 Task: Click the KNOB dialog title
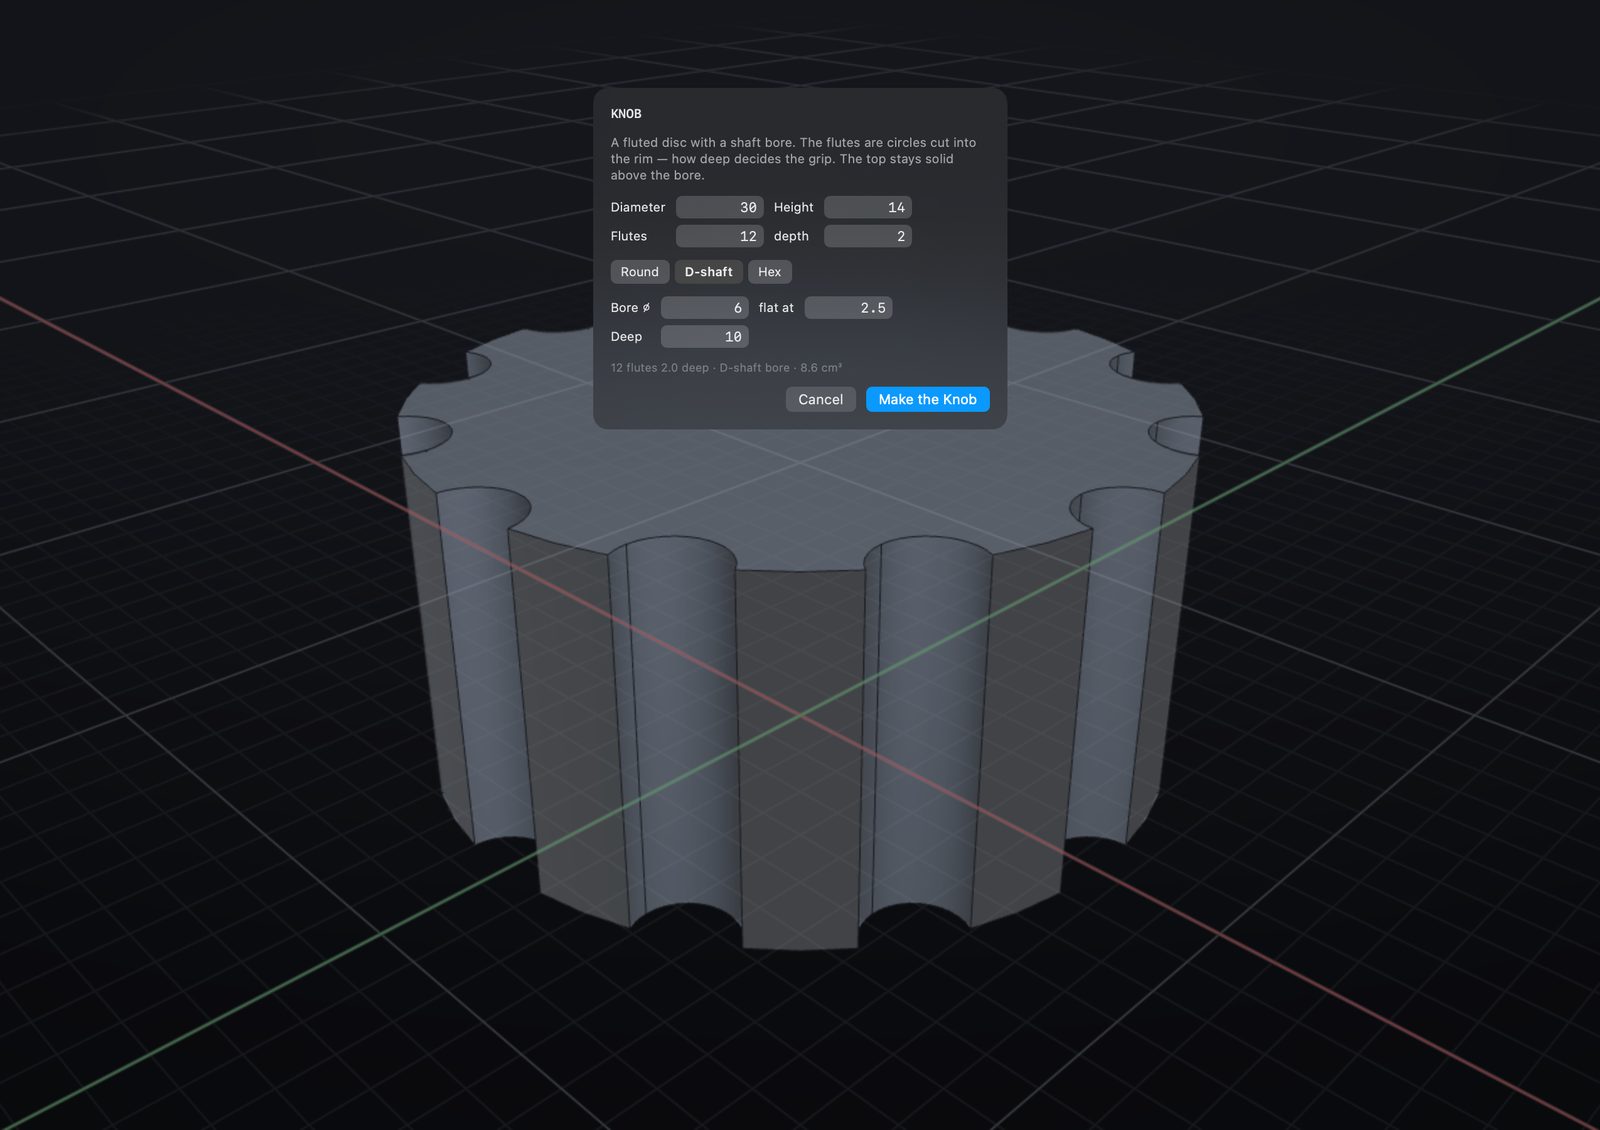(x=626, y=114)
